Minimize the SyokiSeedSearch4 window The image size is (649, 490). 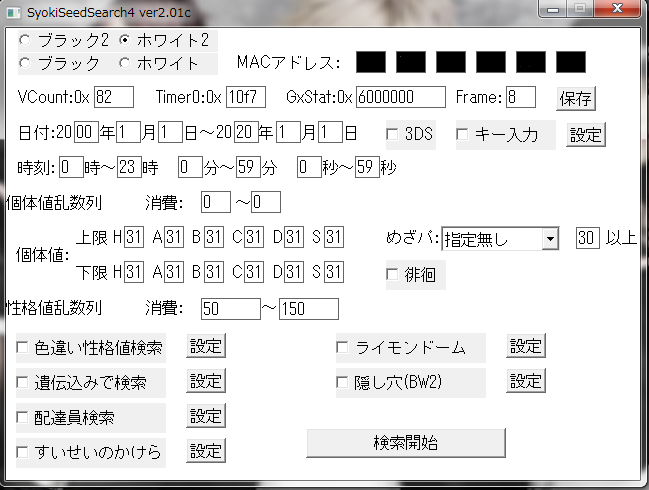click(x=553, y=9)
